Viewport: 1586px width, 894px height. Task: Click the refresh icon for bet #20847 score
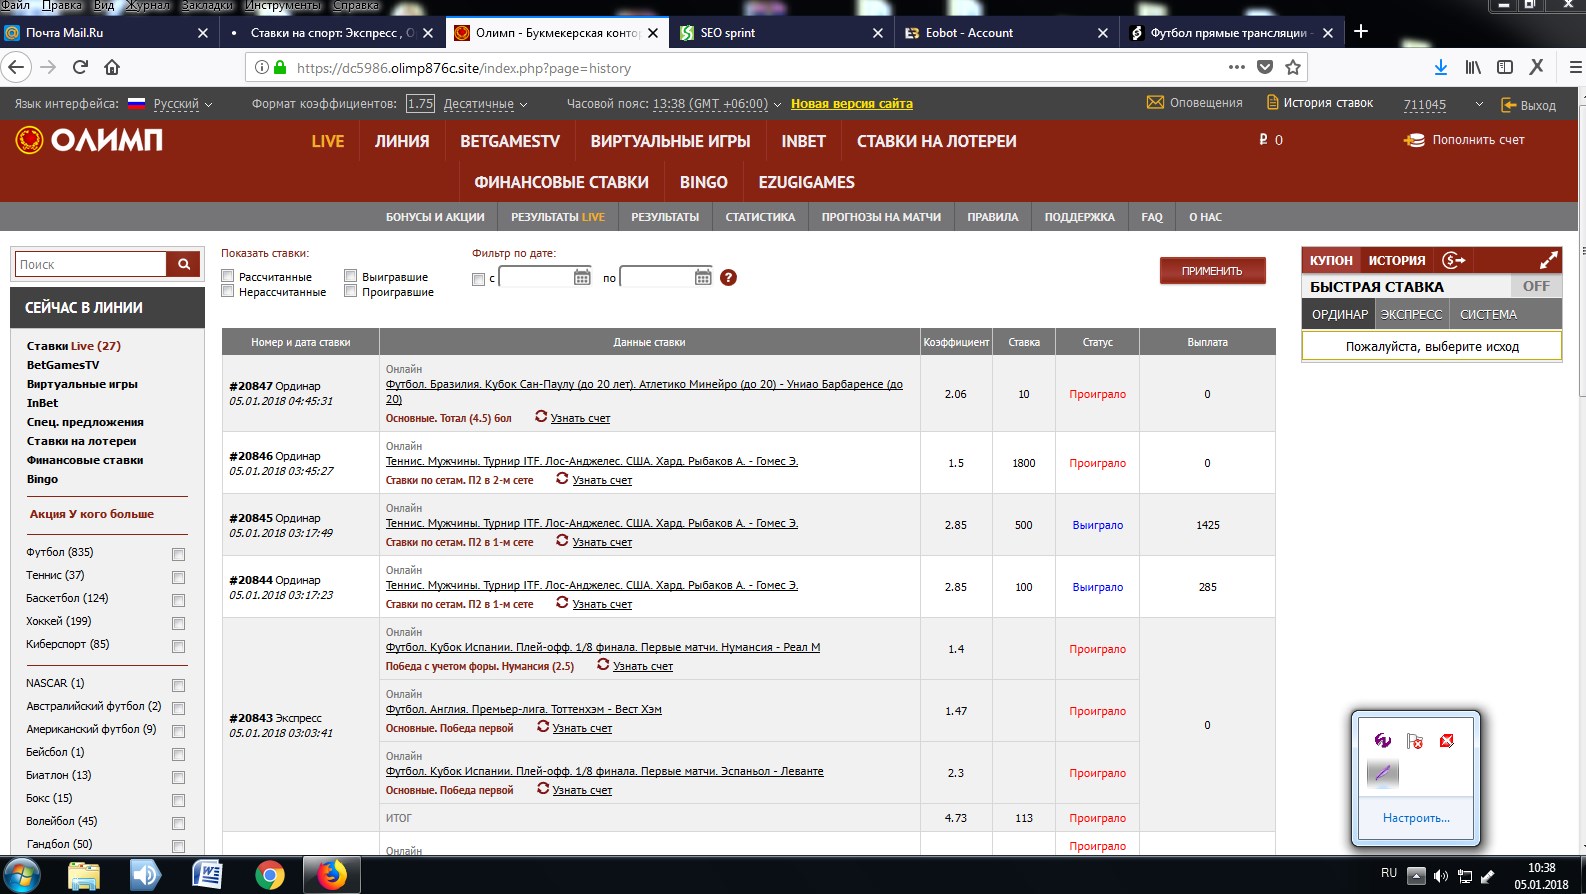(541, 416)
